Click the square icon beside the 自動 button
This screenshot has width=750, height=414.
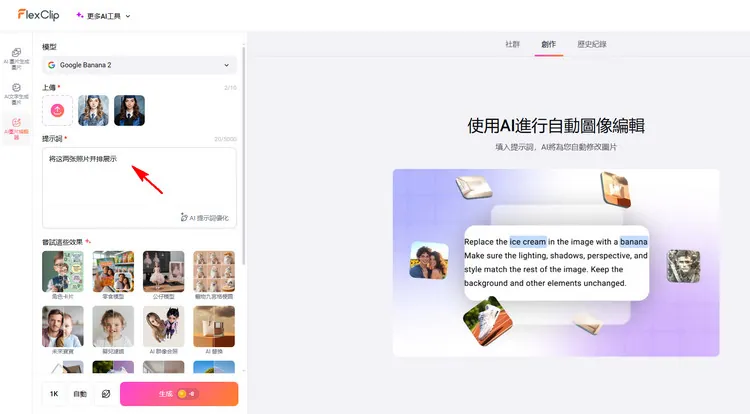click(x=106, y=394)
